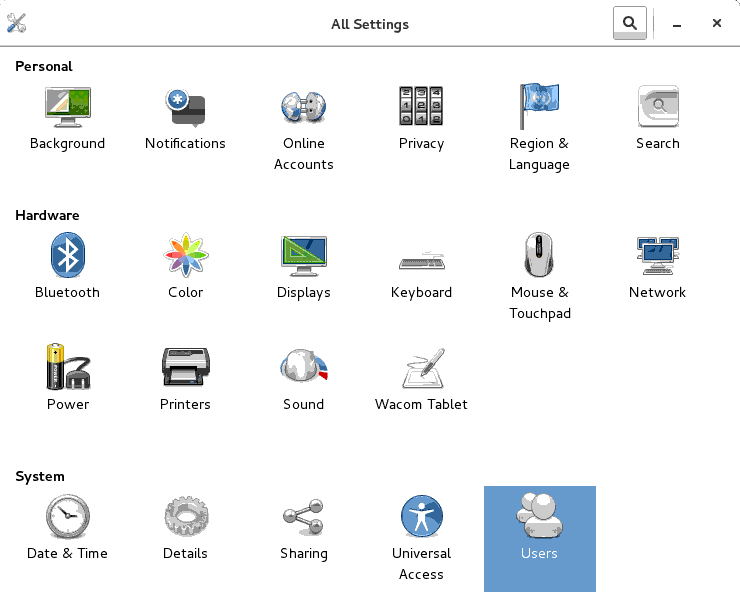Open Sound settings

point(303,368)
